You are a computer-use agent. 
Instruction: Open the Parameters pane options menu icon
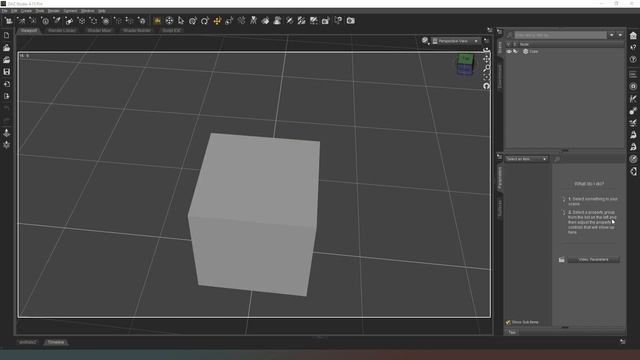500,156
